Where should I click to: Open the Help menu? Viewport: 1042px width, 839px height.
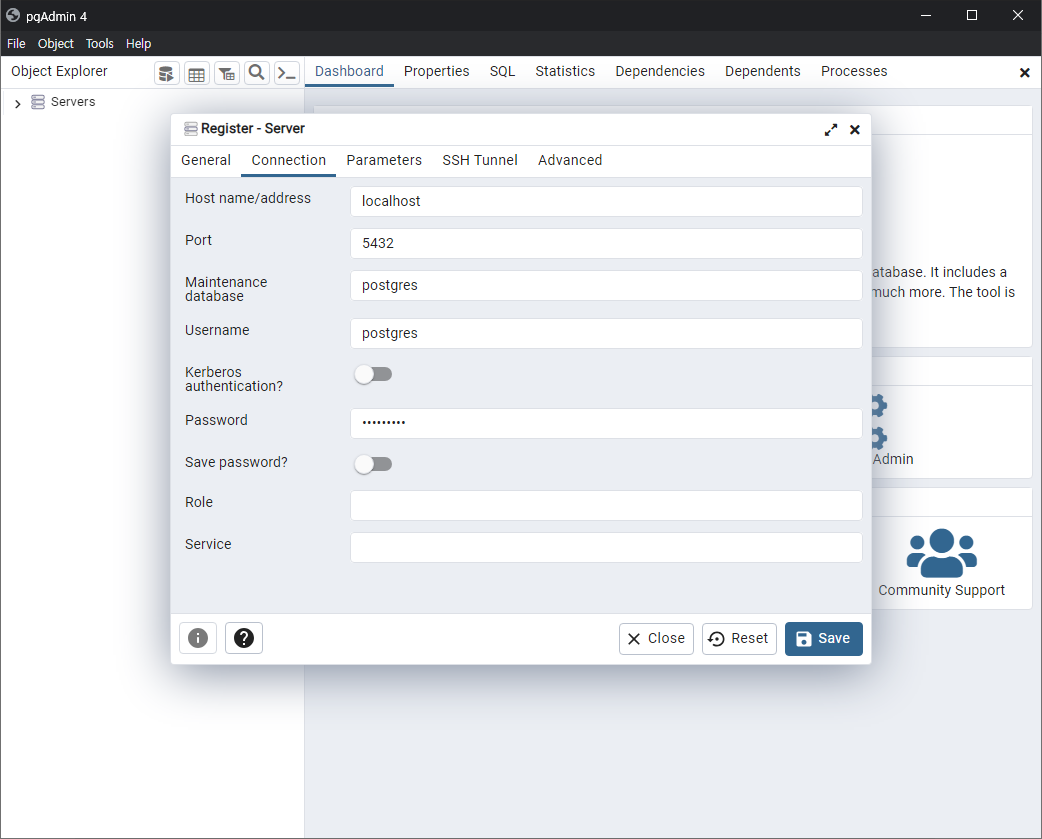[x=138, y=43]
